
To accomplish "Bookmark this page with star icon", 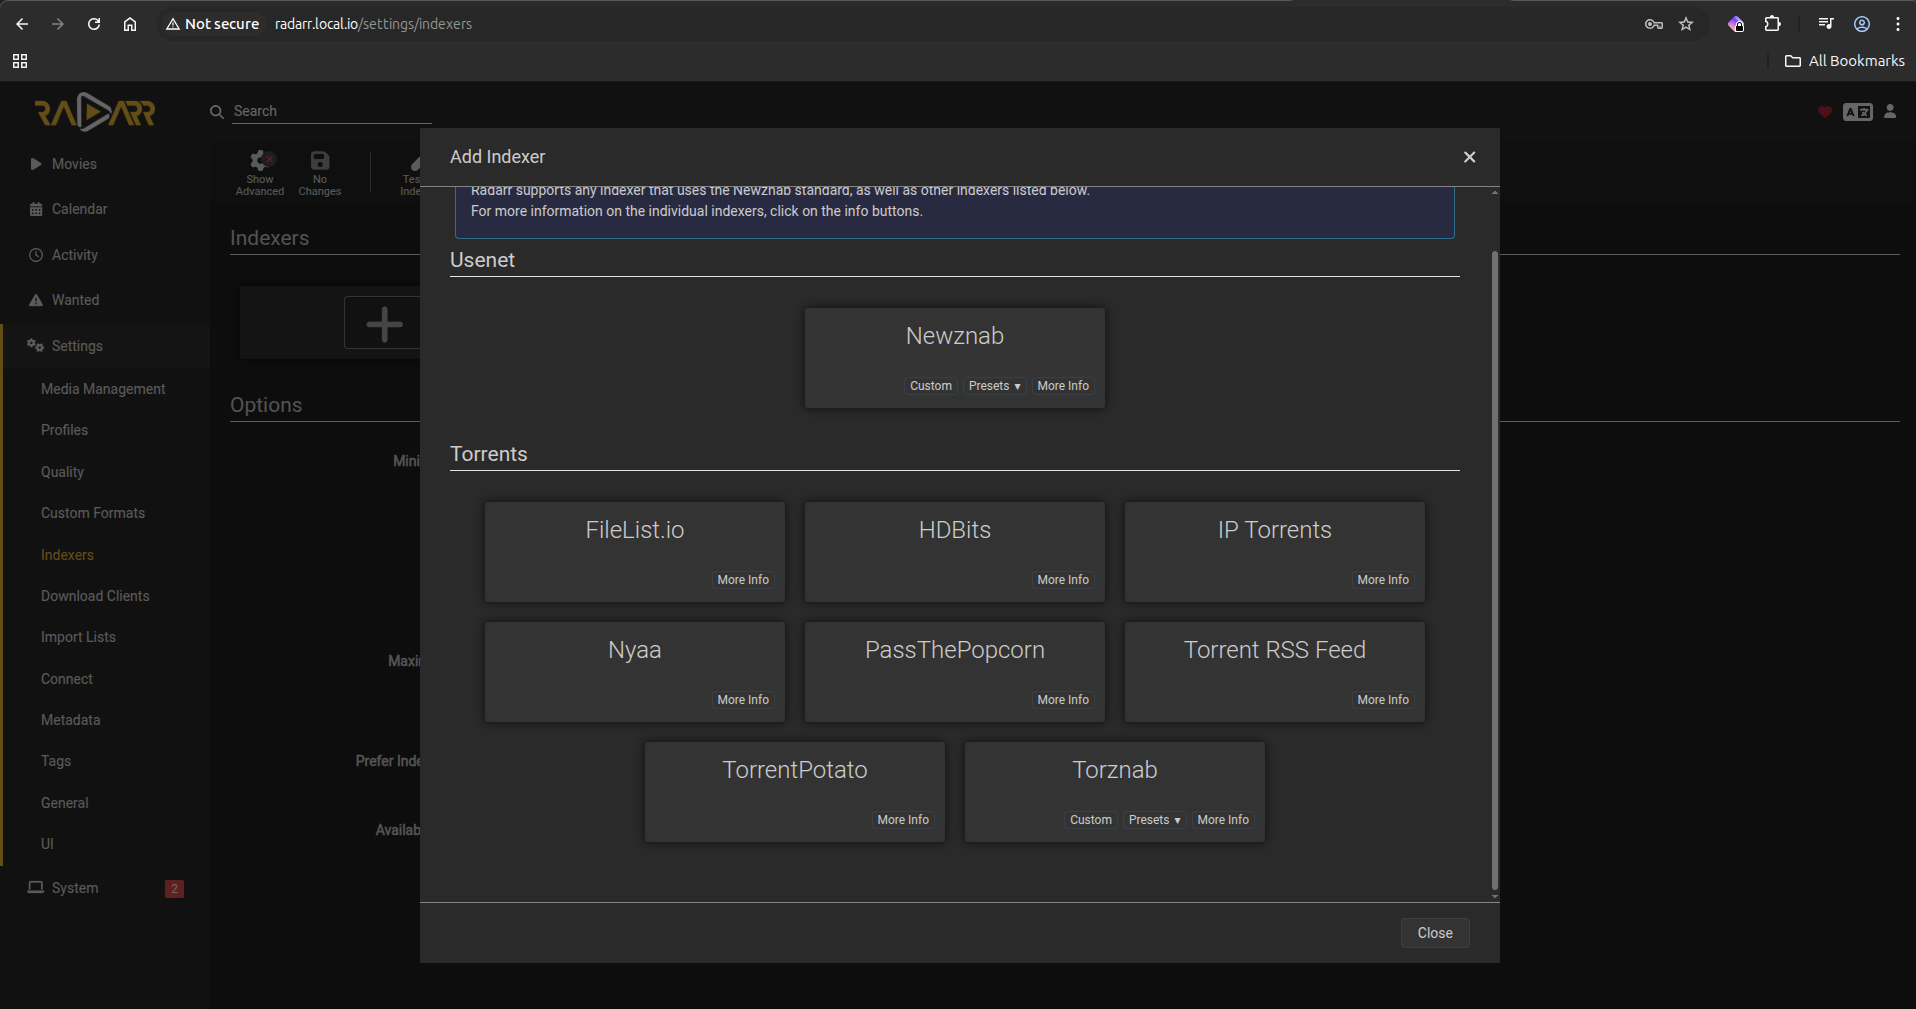I will click(1686, 24).
